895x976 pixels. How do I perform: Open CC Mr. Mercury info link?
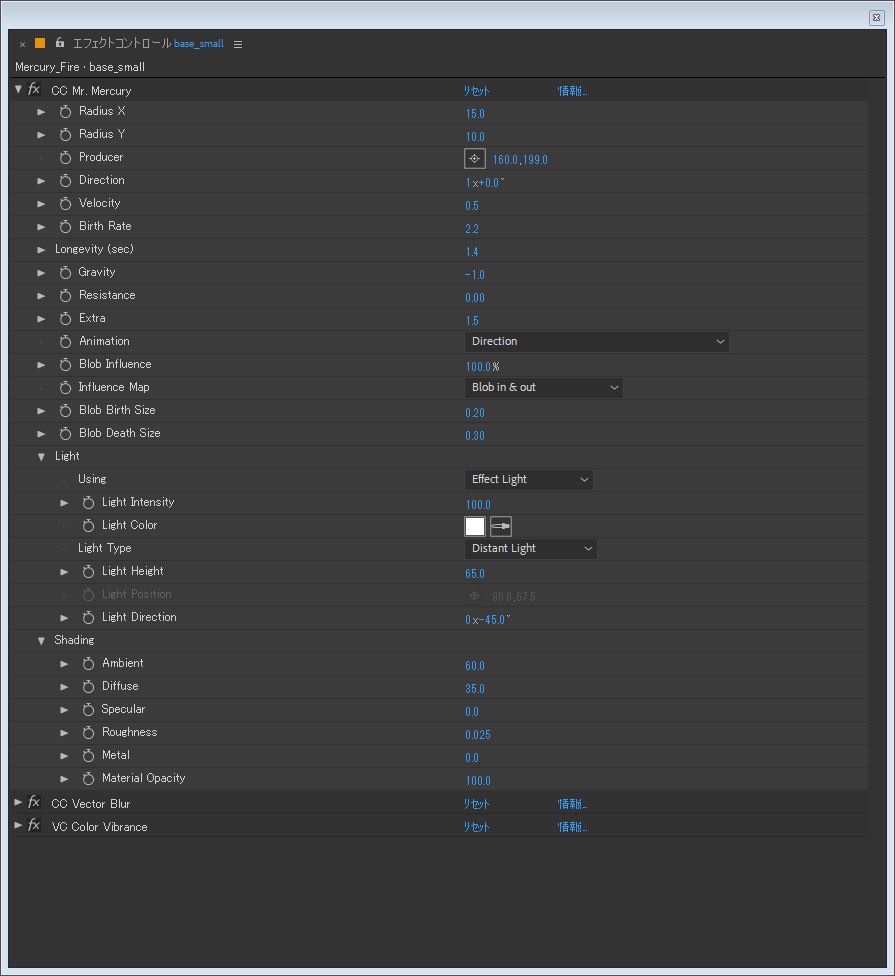pos(572,91)
